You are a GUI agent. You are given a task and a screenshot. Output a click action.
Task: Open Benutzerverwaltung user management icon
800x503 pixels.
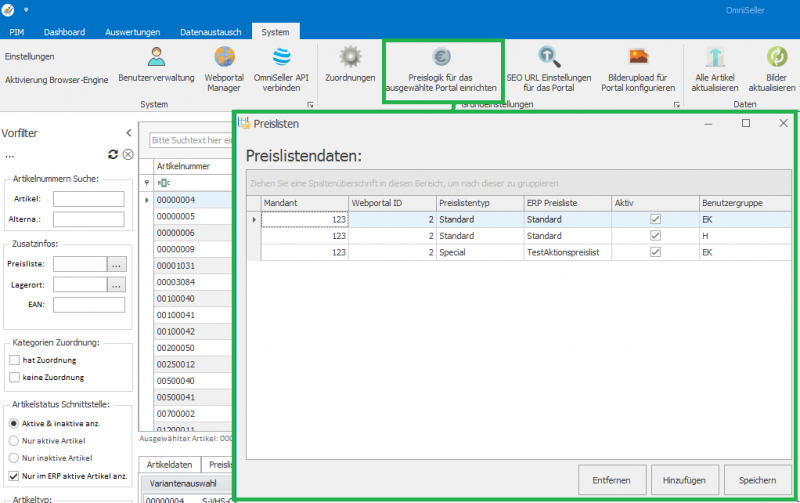156,58
